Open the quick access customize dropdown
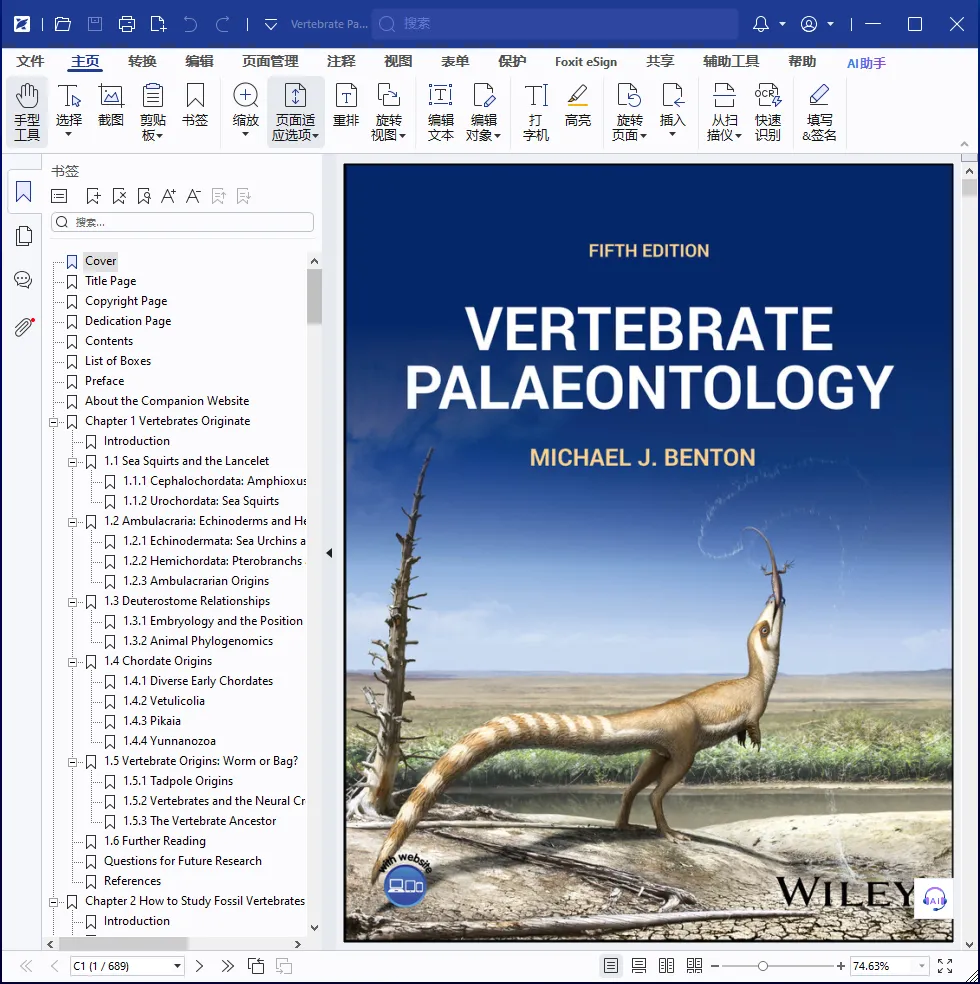Viewport: 980px width, 984px height. [x=271, y=24]
